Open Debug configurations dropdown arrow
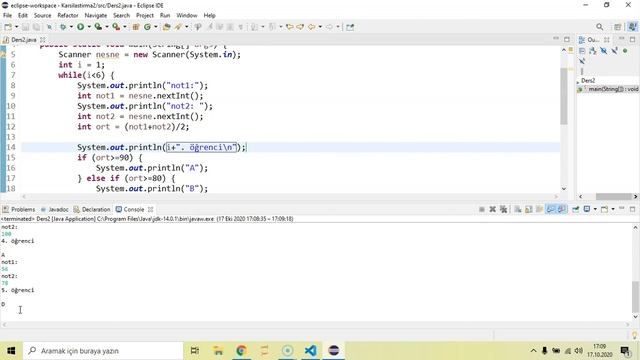This screenshot has width=640, height=360. pos(71,27)
